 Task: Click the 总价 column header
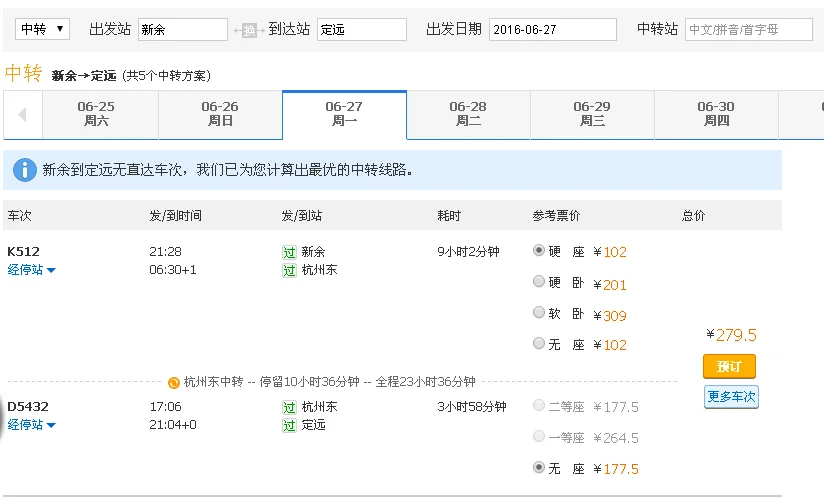(693, 216)
